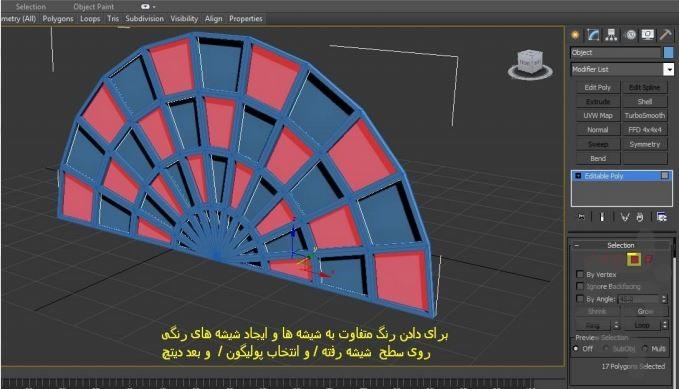Open the Geometry (All) ribbon panel

click(x=18, y=19)
